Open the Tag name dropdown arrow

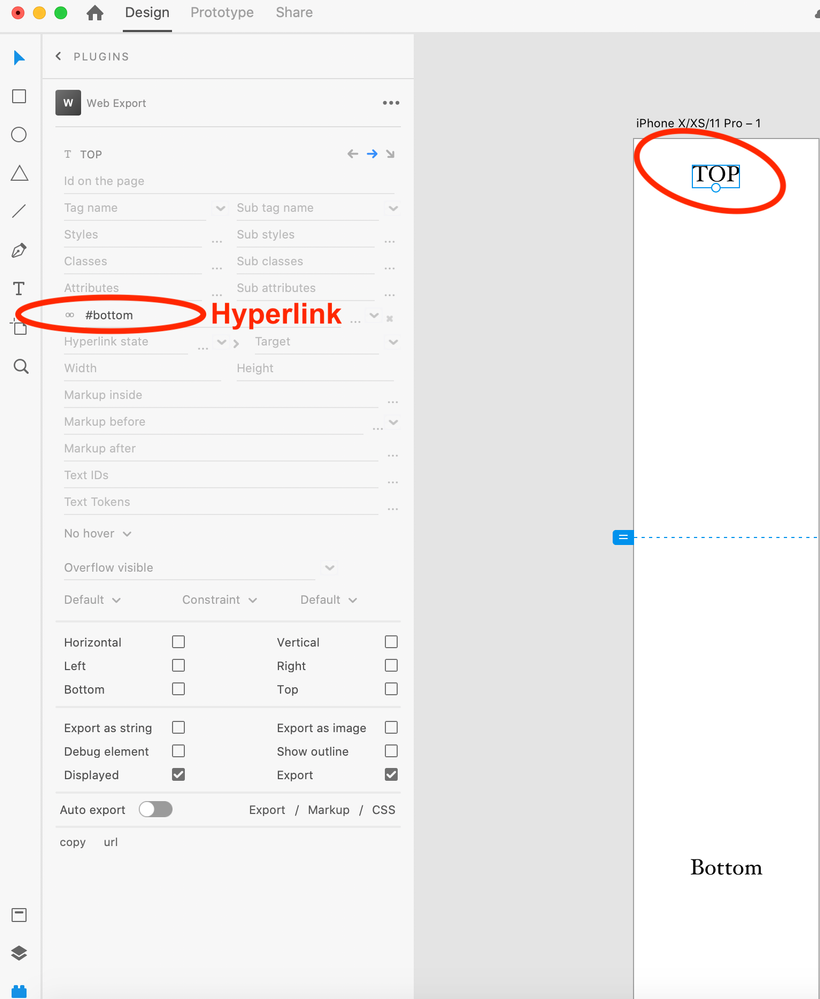[x=220, y=209]
